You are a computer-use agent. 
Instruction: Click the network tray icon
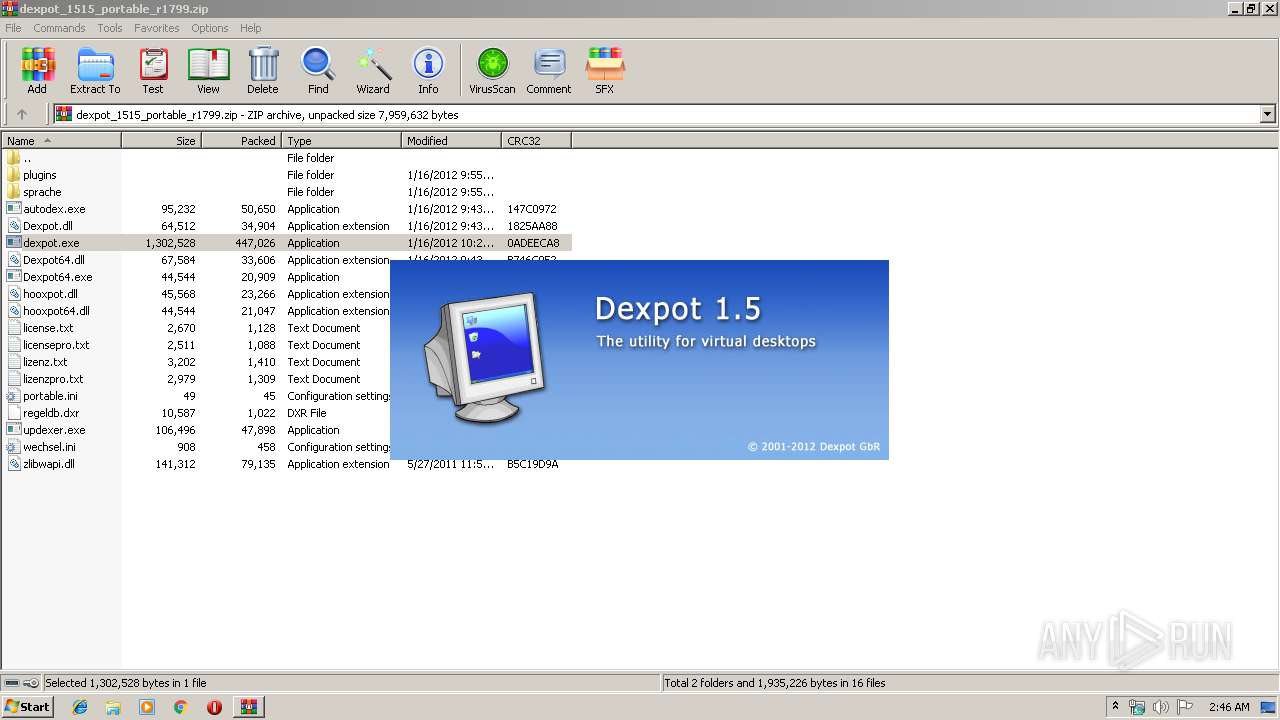(1137, 707)
